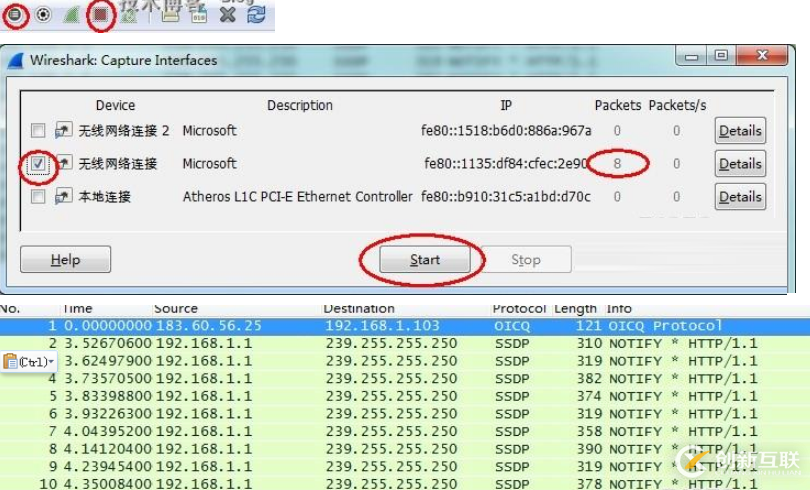The height and width of the screenshot is (490, 810).
Task: Minimize the Capture Interfaces dialog
Action: pyautogui.click(x=692, y=55)
